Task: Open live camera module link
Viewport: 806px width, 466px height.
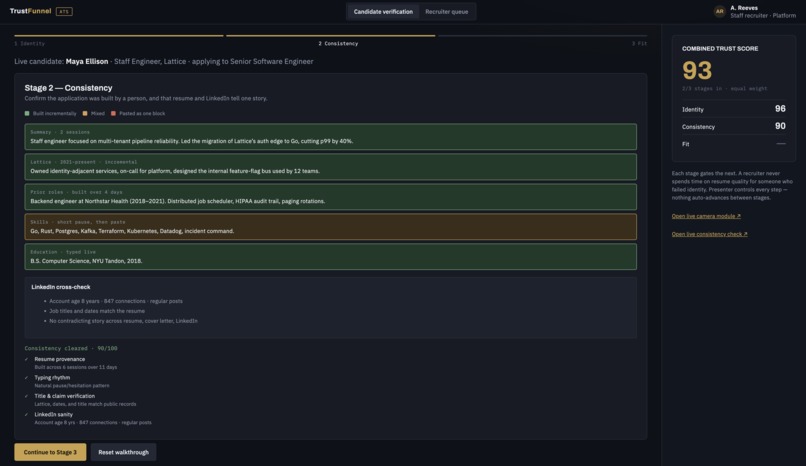Action: [x=706, y=216]
